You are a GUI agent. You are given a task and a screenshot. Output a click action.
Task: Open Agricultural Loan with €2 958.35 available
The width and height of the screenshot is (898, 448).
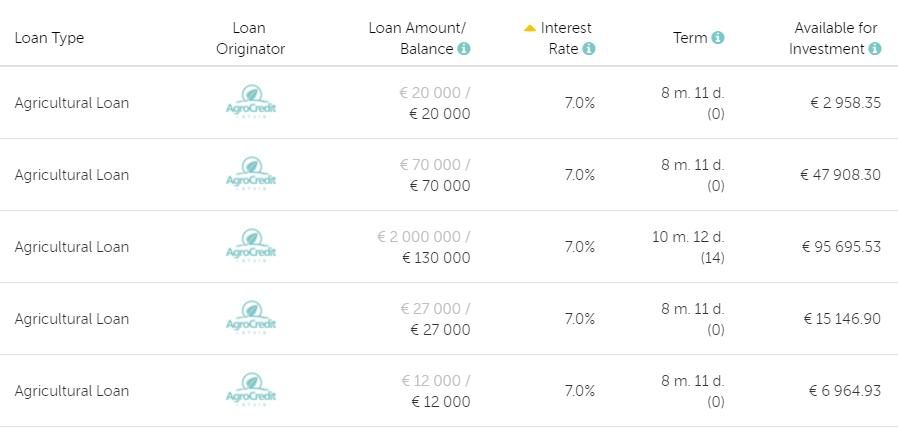[x=72, y=103]
